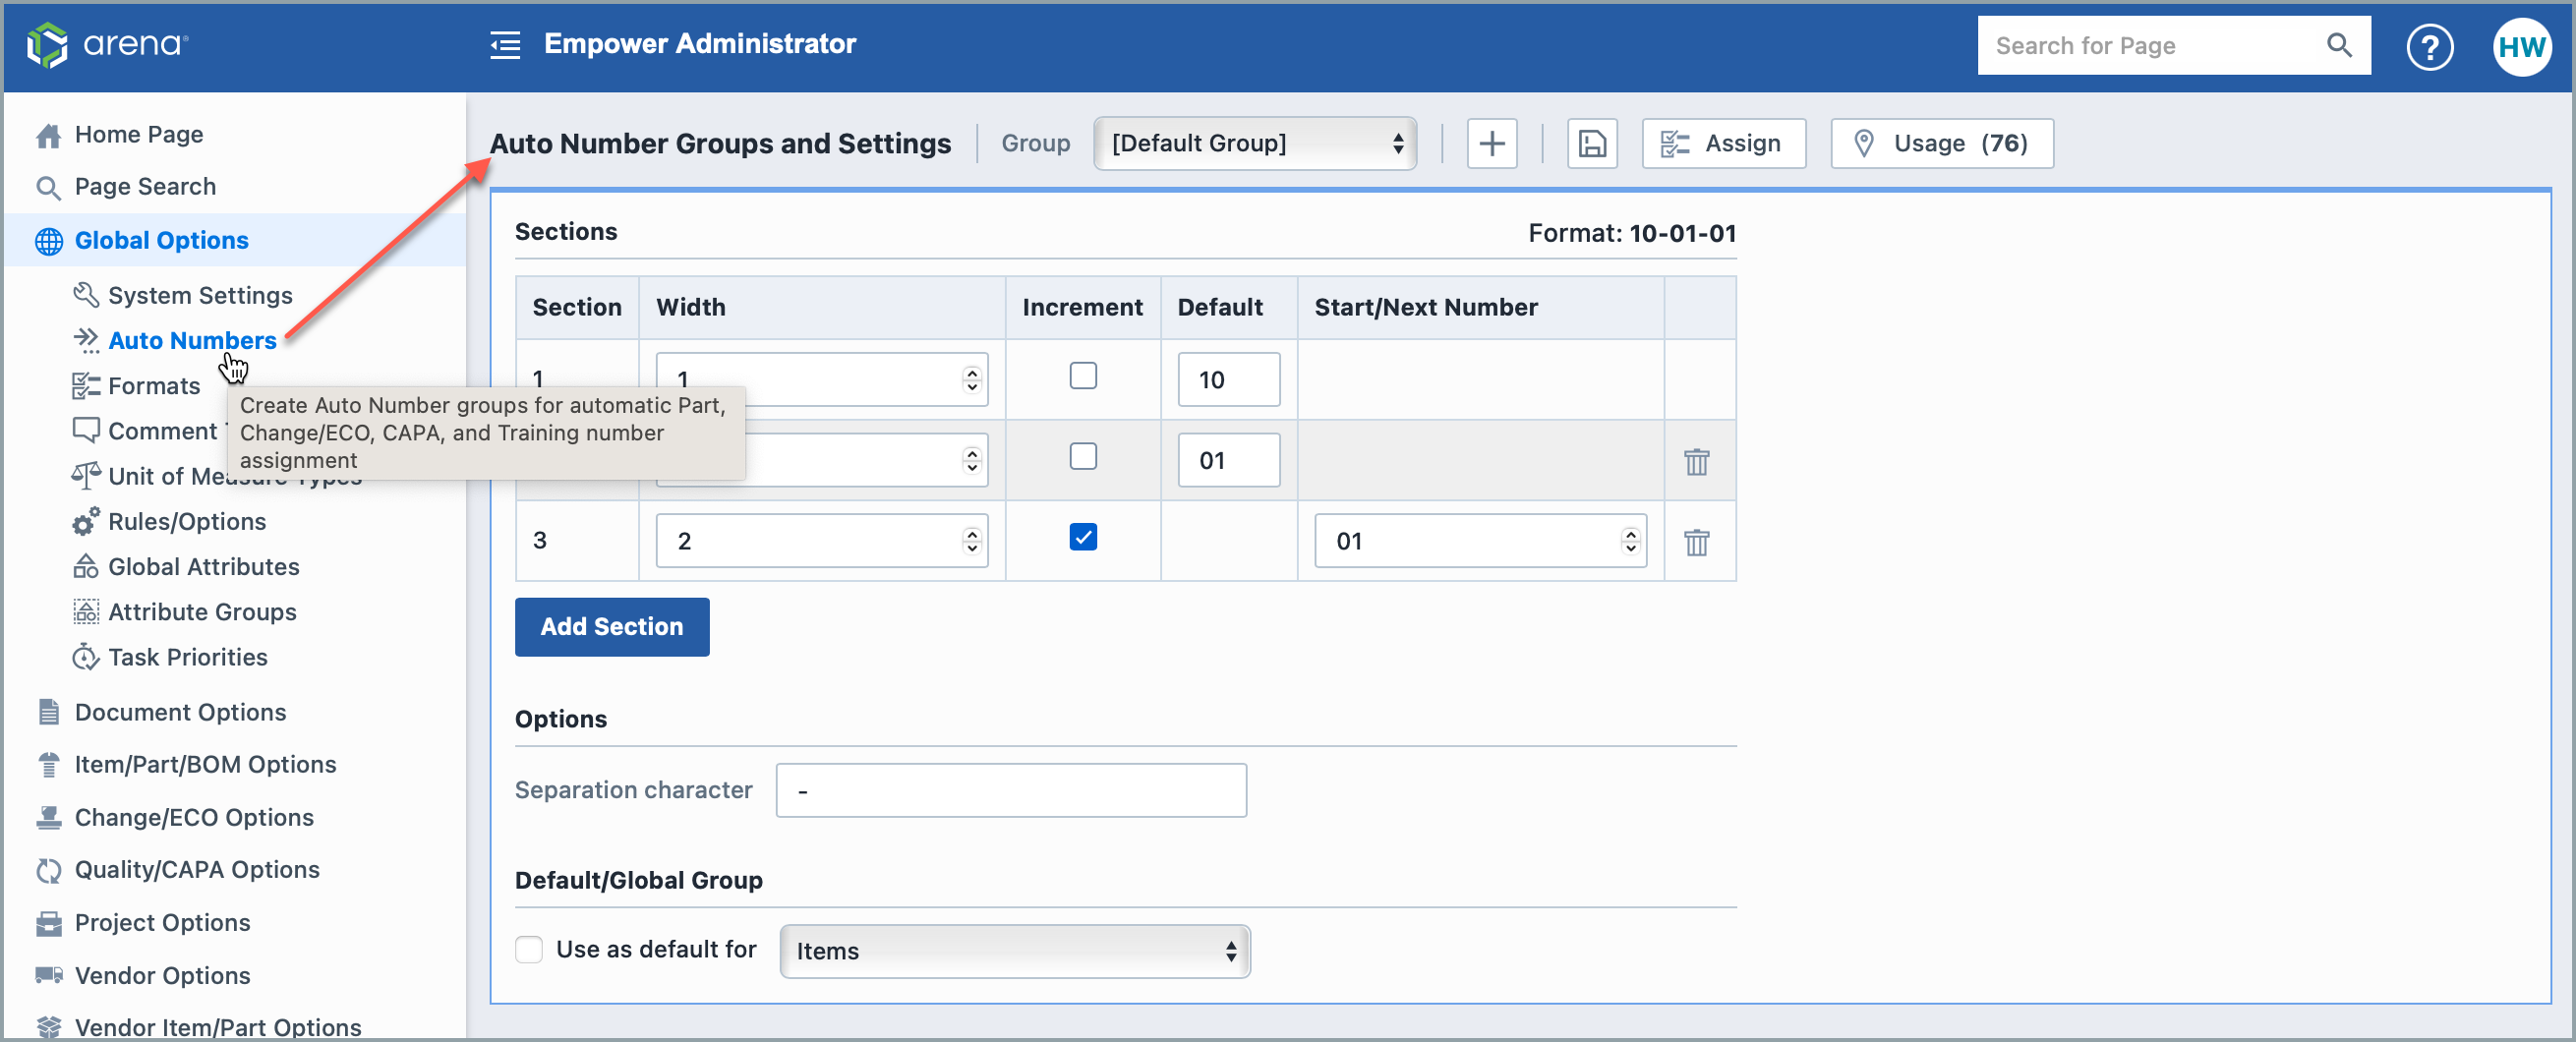Enable Increment for section 1

tap(1083, 376)
